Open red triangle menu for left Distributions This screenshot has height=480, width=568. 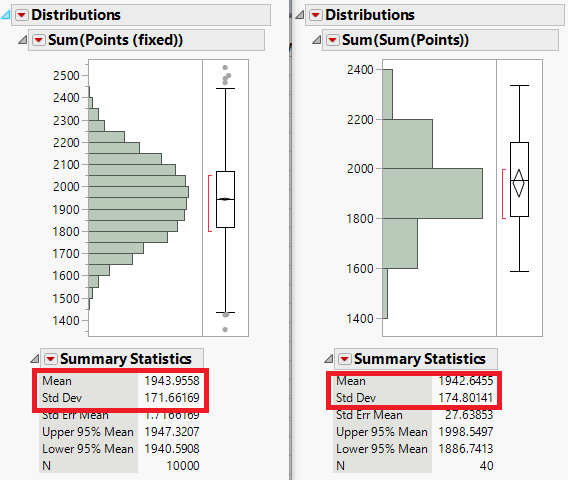[22, 15]
